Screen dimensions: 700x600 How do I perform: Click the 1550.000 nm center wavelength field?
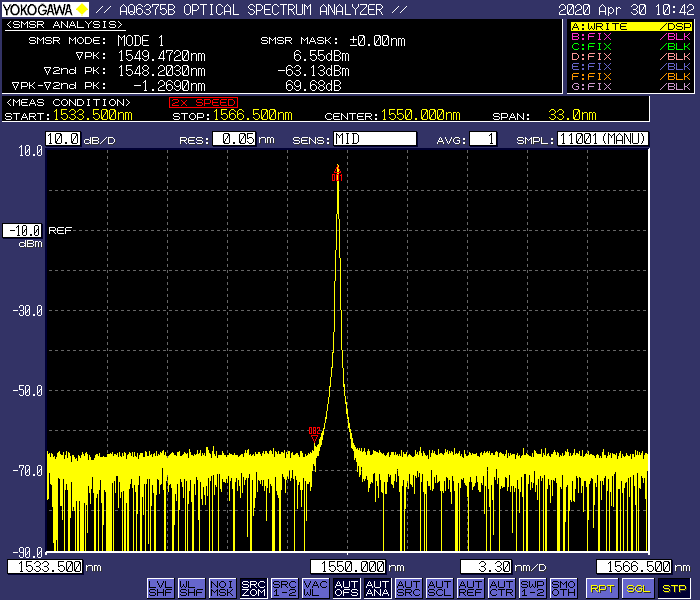(x=349, y=567)
